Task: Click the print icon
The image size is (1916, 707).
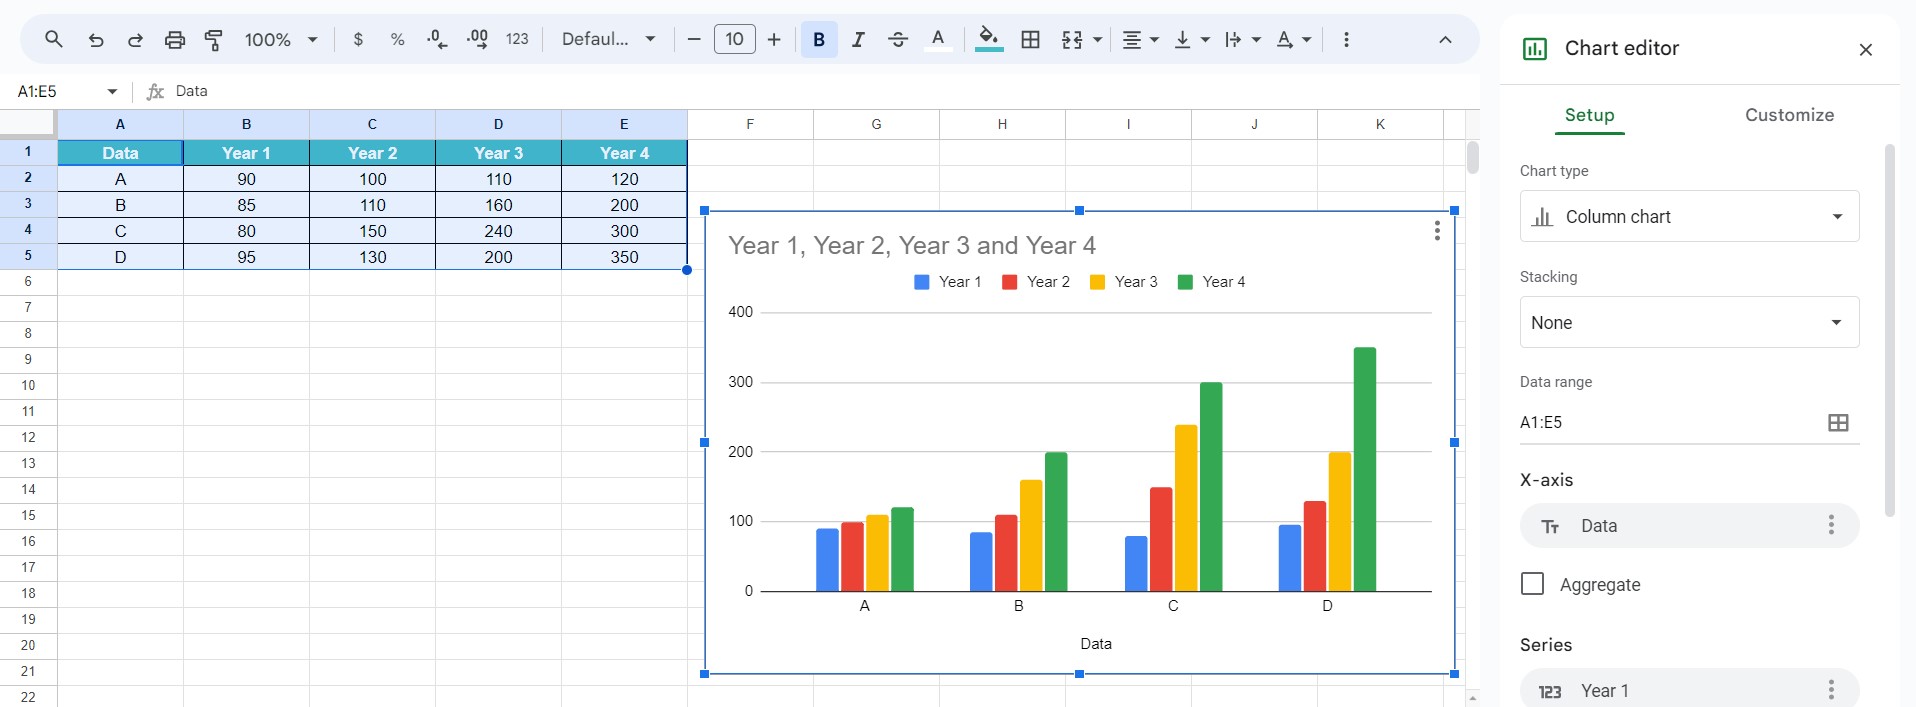Action: coord(175,40)
